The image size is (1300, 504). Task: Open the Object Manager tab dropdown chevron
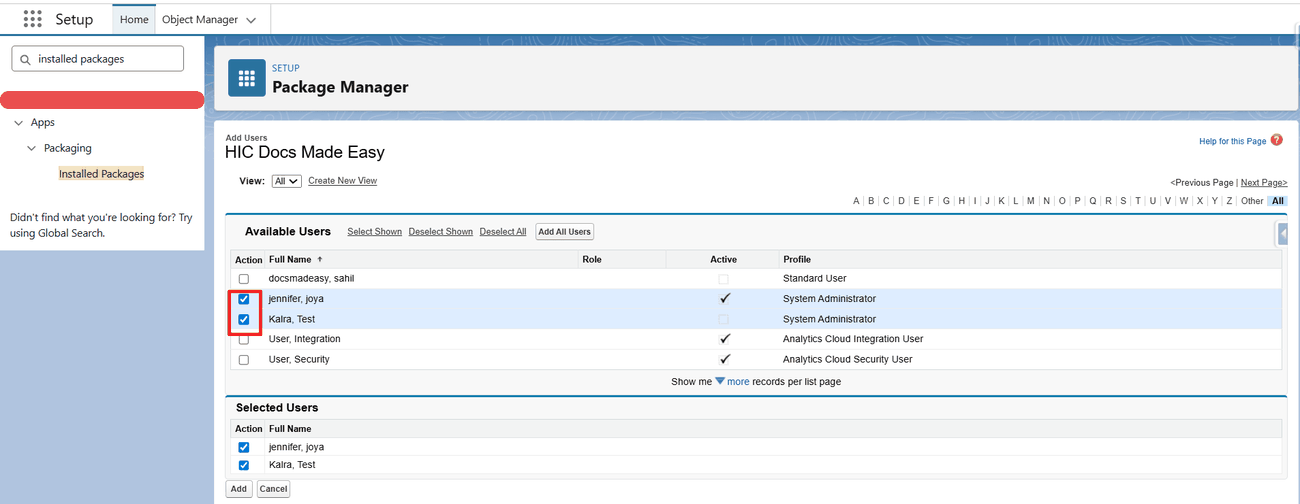click(x=250, y=20)
